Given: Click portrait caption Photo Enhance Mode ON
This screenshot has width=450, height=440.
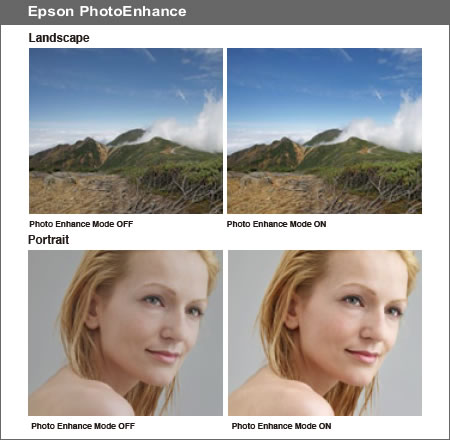Looking at the screenshot, I should (281, 426).
